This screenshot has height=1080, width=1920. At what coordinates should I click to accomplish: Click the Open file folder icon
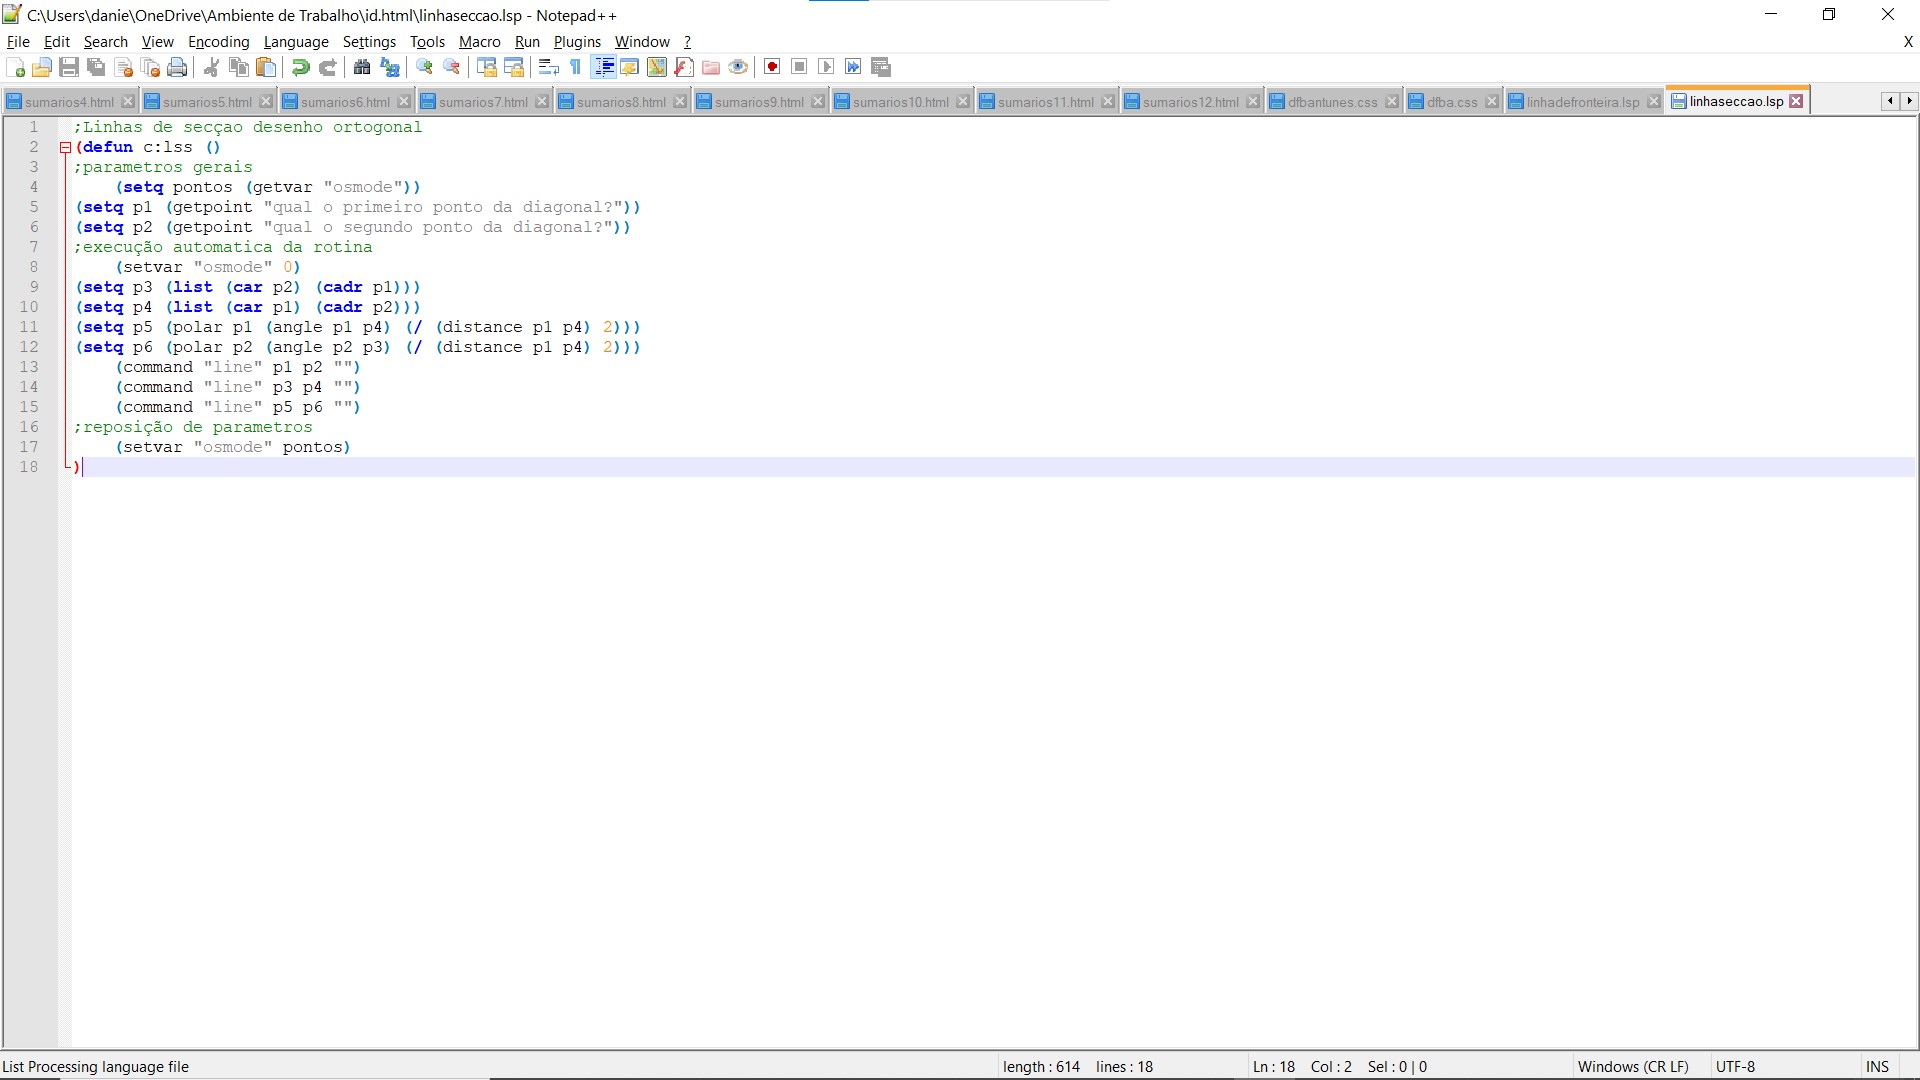pyautogui.click(x=42, y=67)
